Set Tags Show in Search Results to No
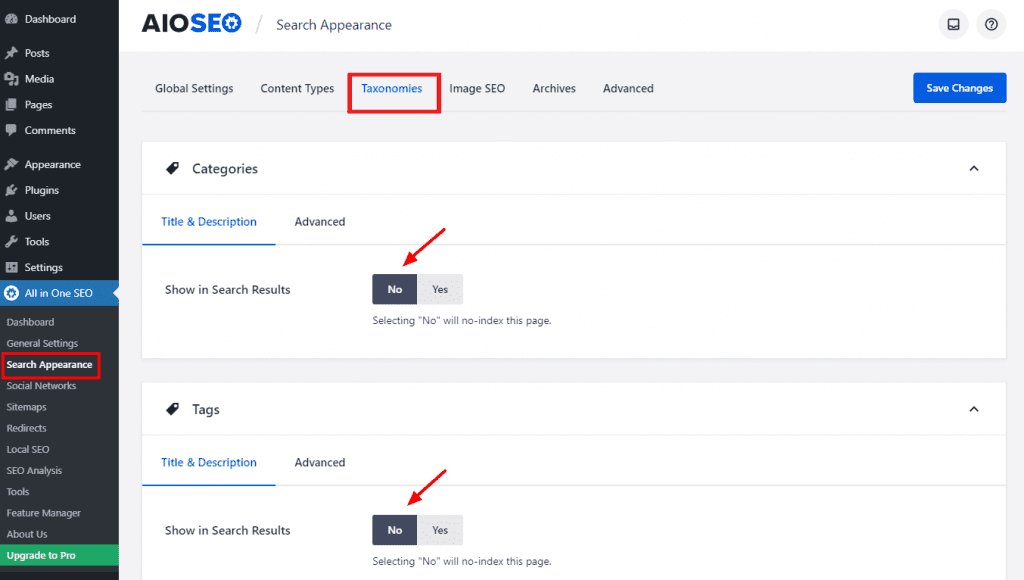 [x=394, y=530]
